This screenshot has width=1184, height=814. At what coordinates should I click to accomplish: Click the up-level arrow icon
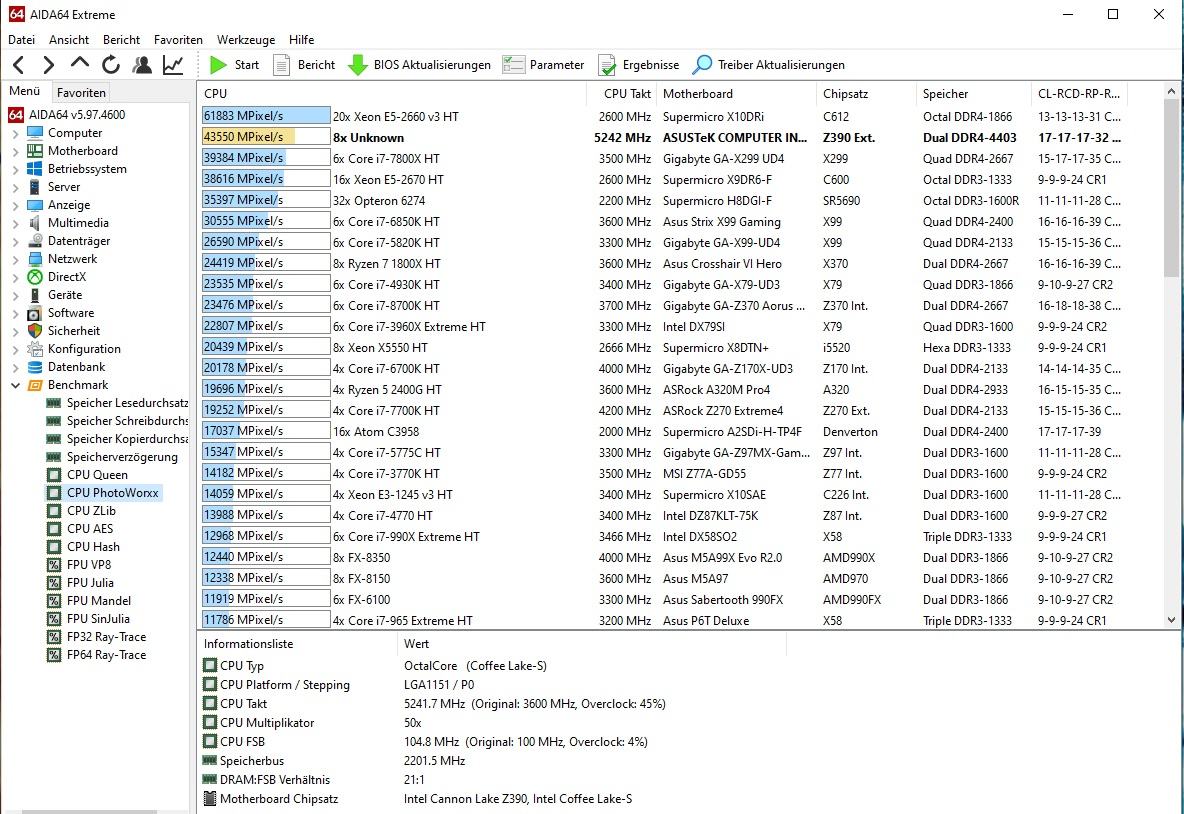pos(79,63)
